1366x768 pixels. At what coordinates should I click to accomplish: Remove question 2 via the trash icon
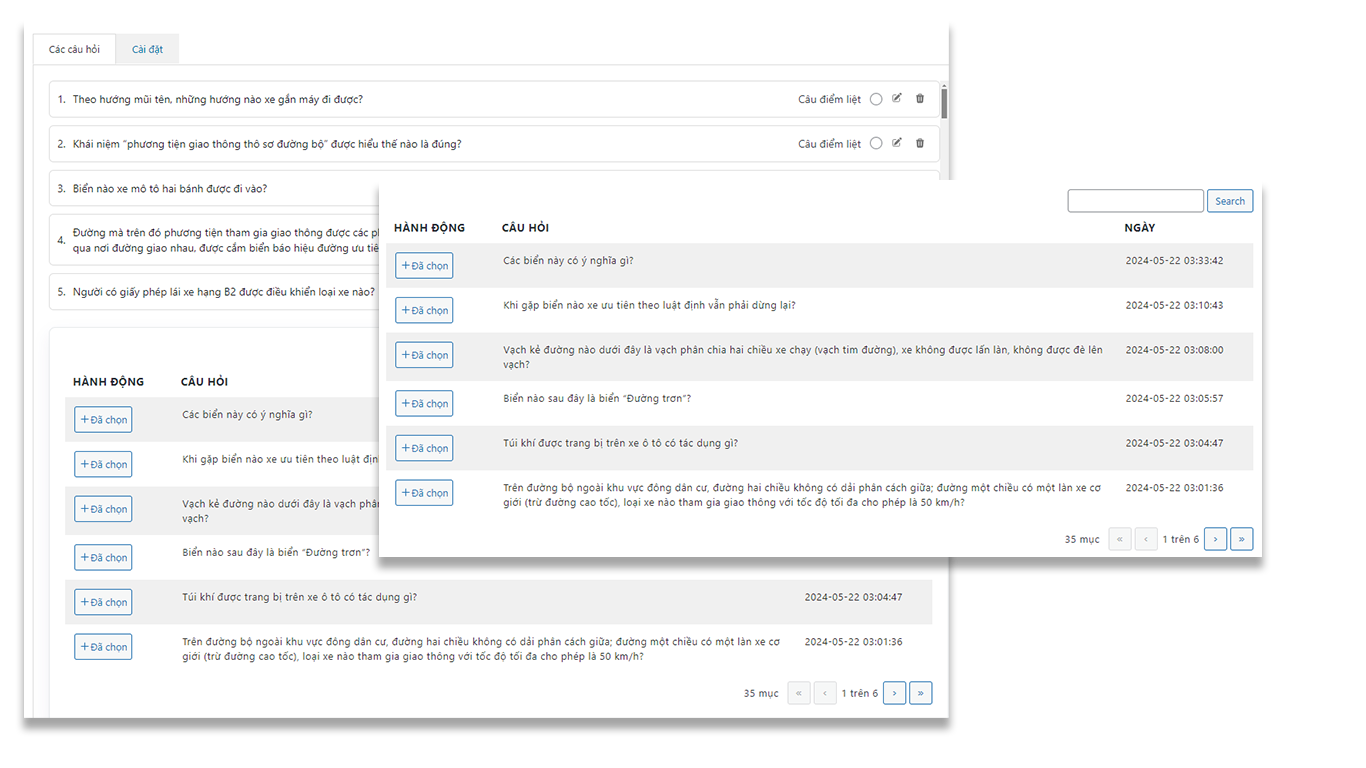coord(920,143)
